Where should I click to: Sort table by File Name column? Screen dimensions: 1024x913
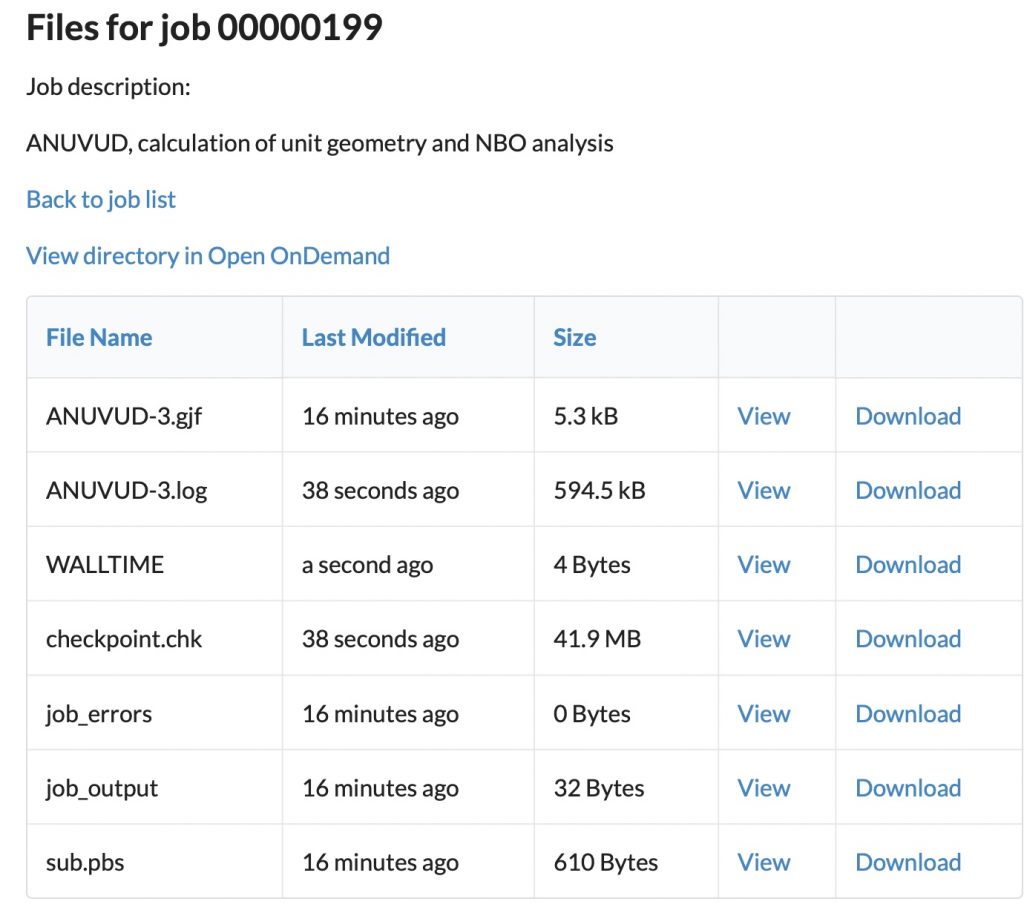[x=99, y=337]
